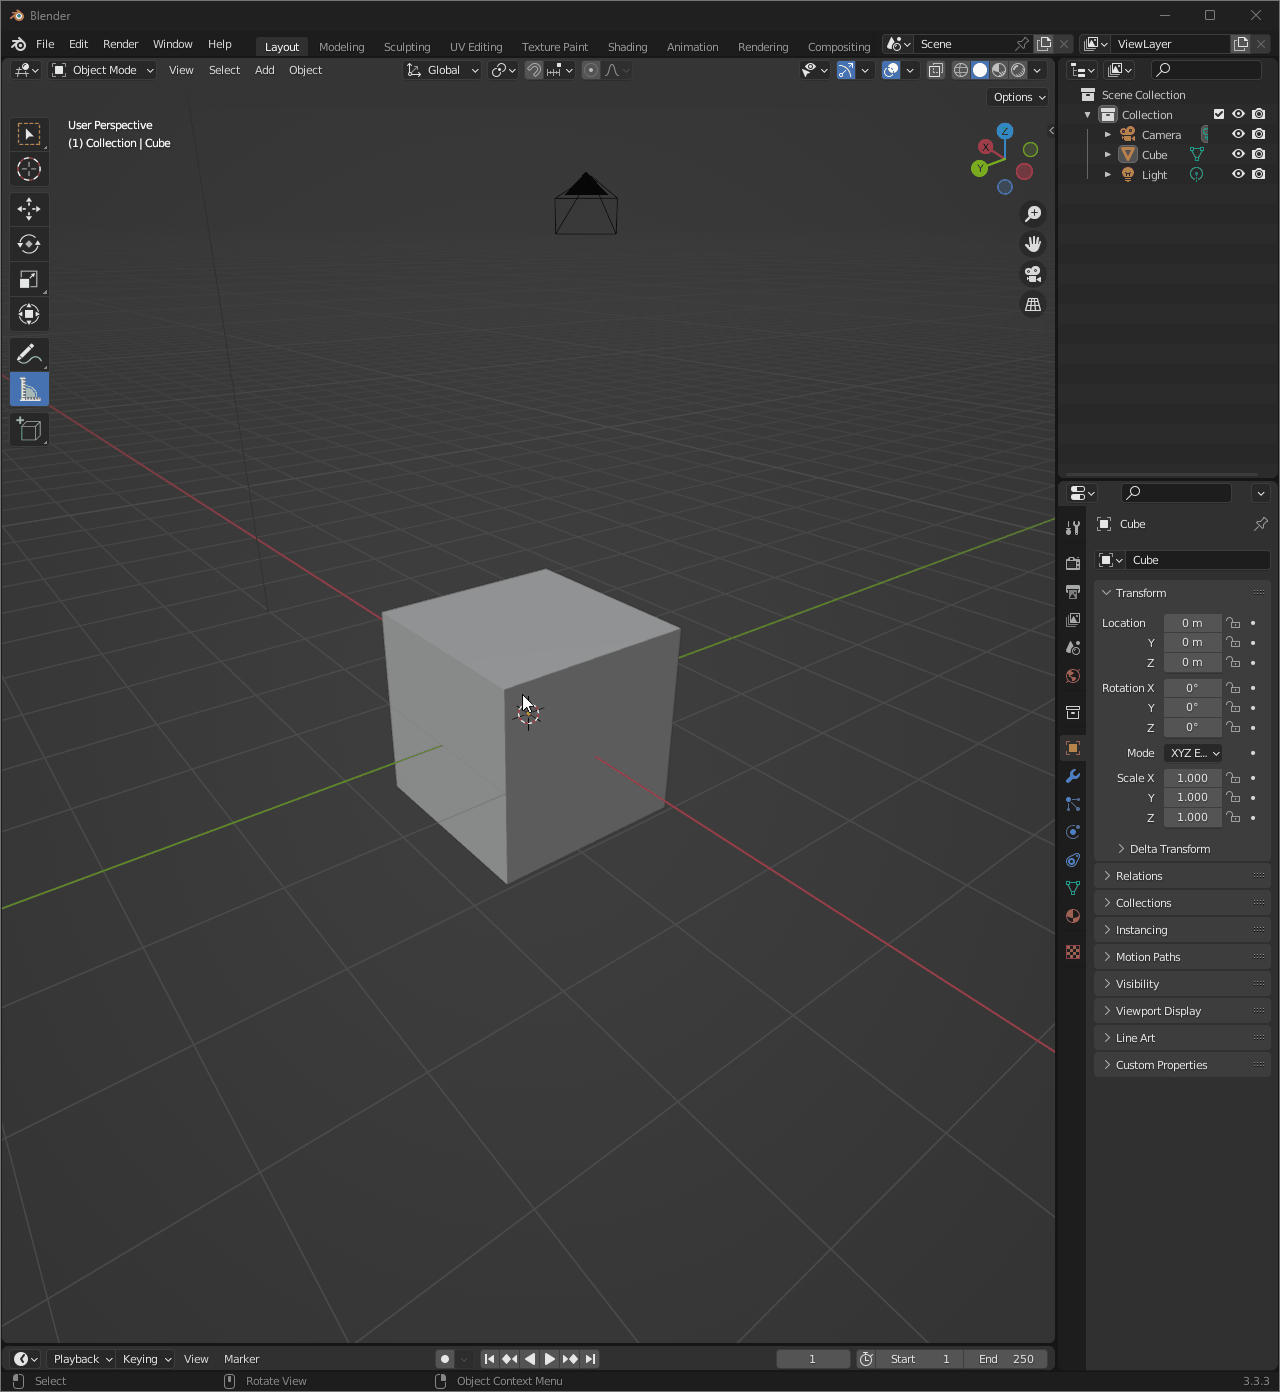The height and width of the screenshot is (1392, 1280).
Task: Click the Location X value field
Action: (1192, 622)
